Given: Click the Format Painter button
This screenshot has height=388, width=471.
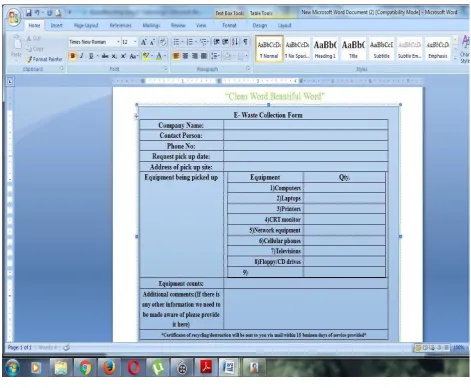Looking at the screenshot, I should pyautogui.click(x=44, y=59).
